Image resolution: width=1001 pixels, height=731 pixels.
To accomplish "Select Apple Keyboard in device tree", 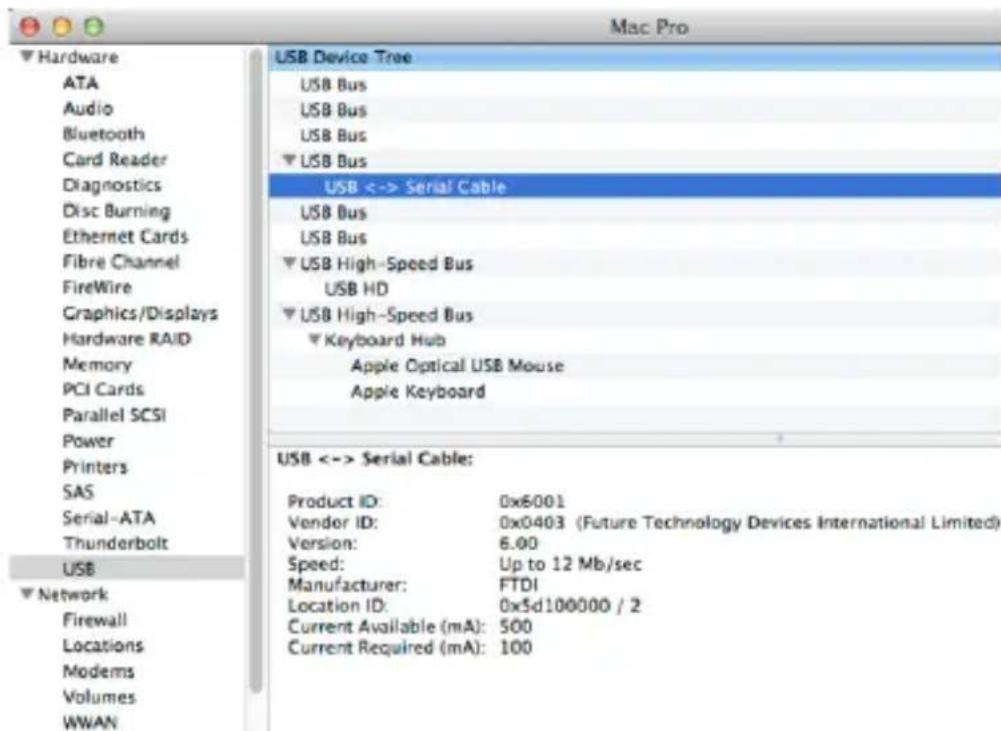I will tap(418, 391).
